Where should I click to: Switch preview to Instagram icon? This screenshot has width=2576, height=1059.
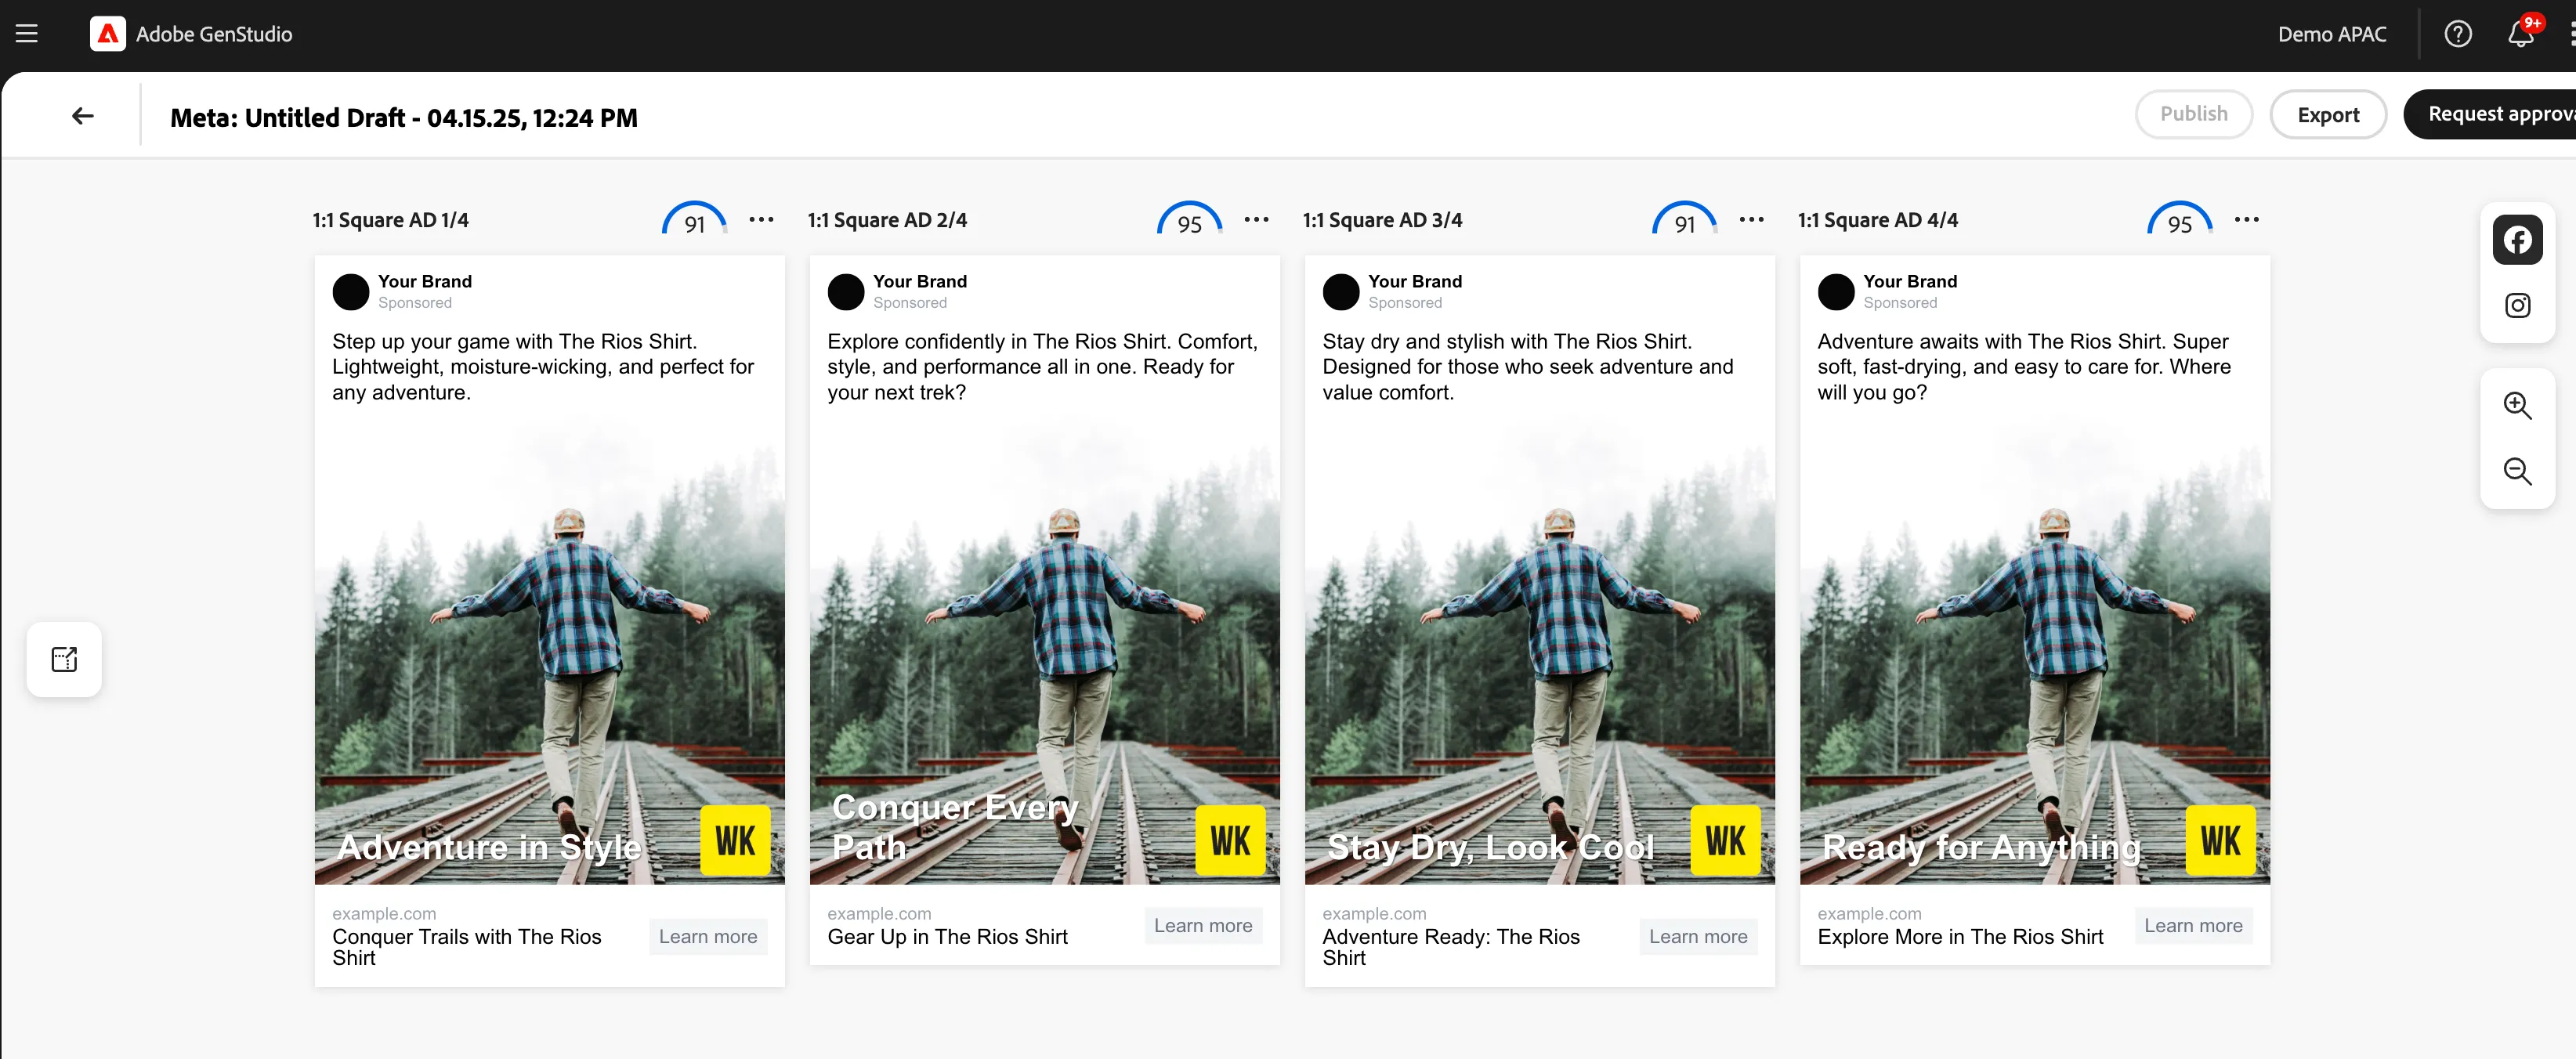pyautogui.click(x=2517, y=305)
